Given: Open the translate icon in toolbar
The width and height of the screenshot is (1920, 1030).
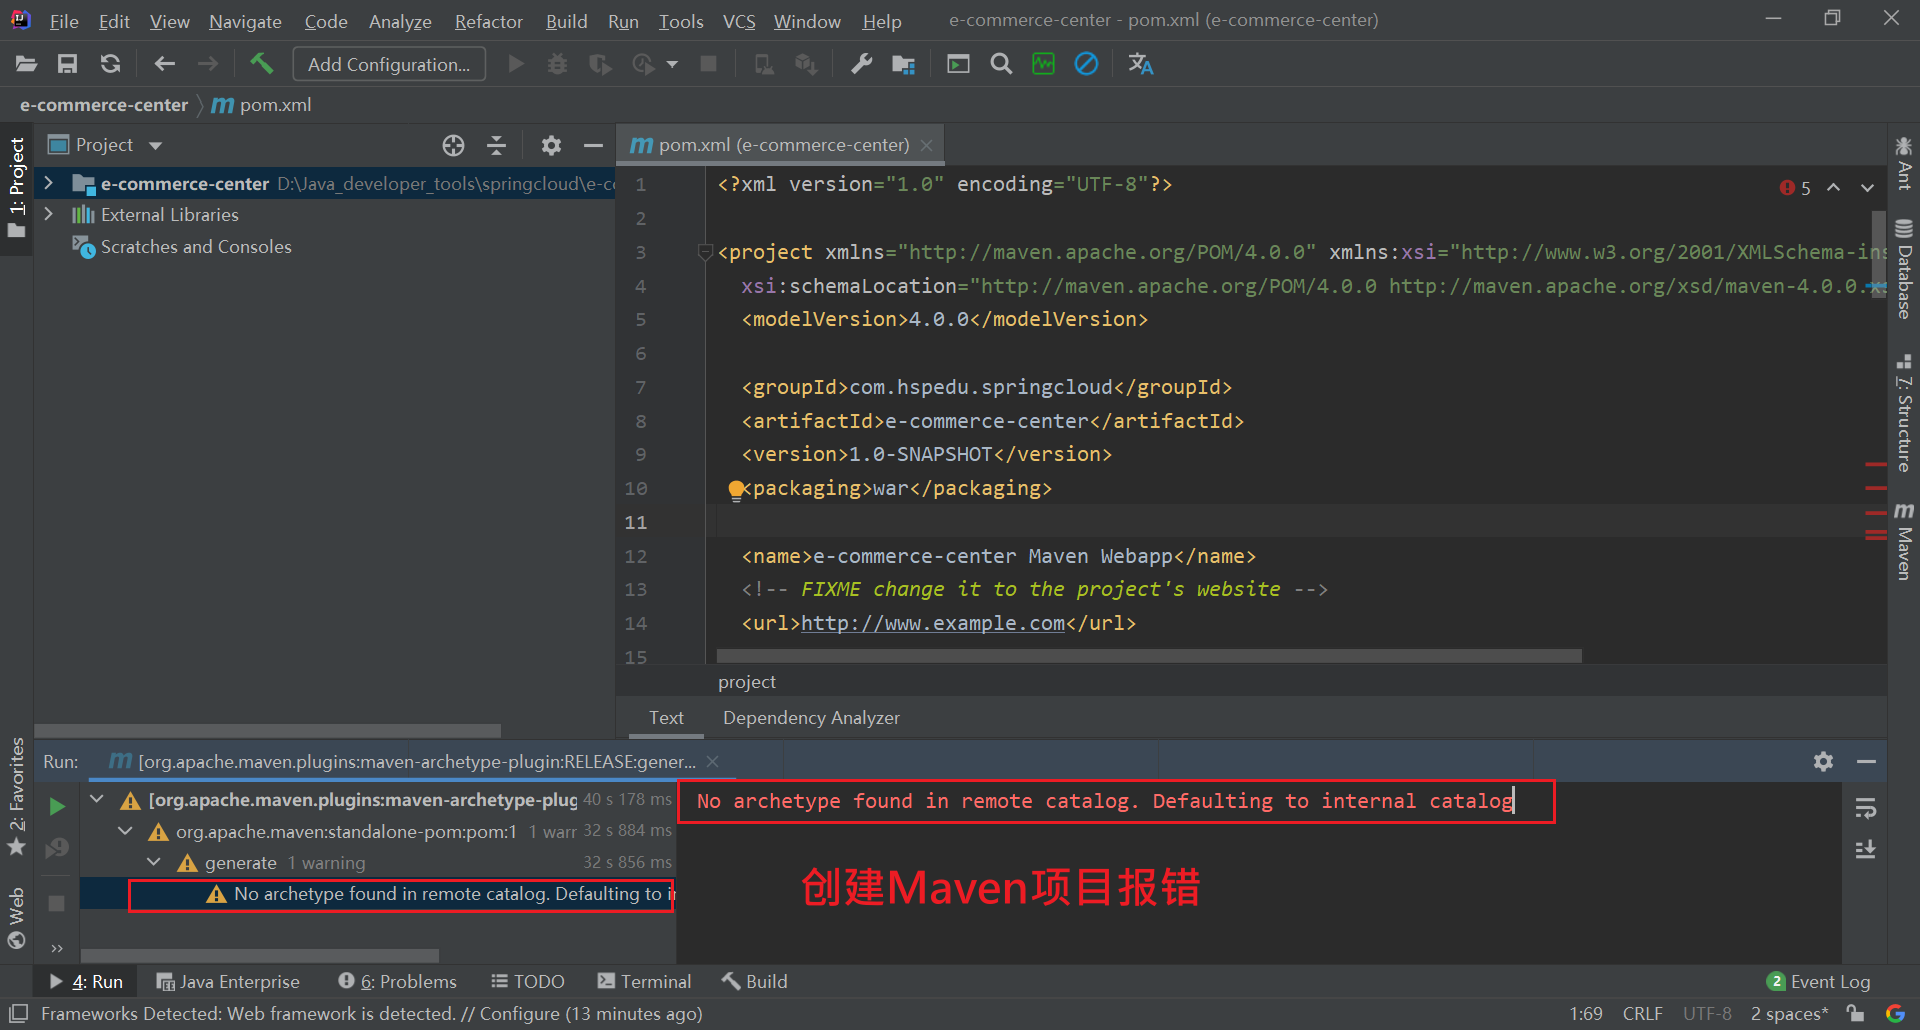Looking at the screenshot, I should coord(1140,64).
